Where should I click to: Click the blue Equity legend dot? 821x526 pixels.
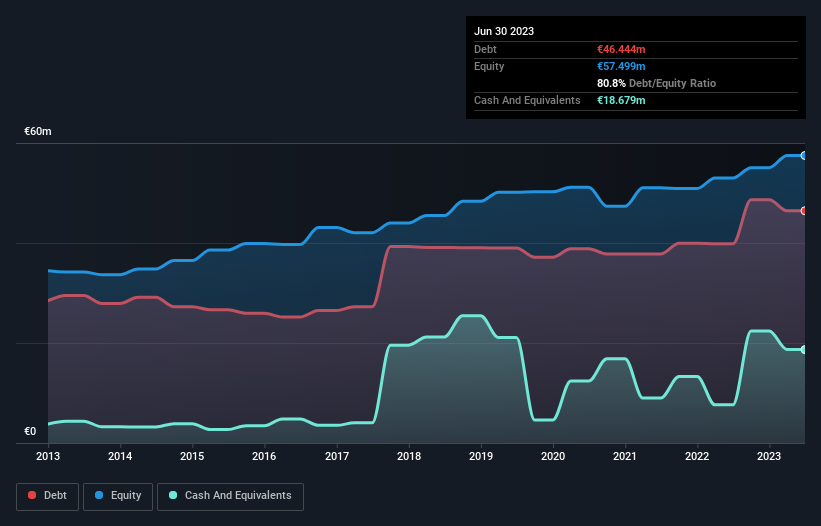[99, 495]
